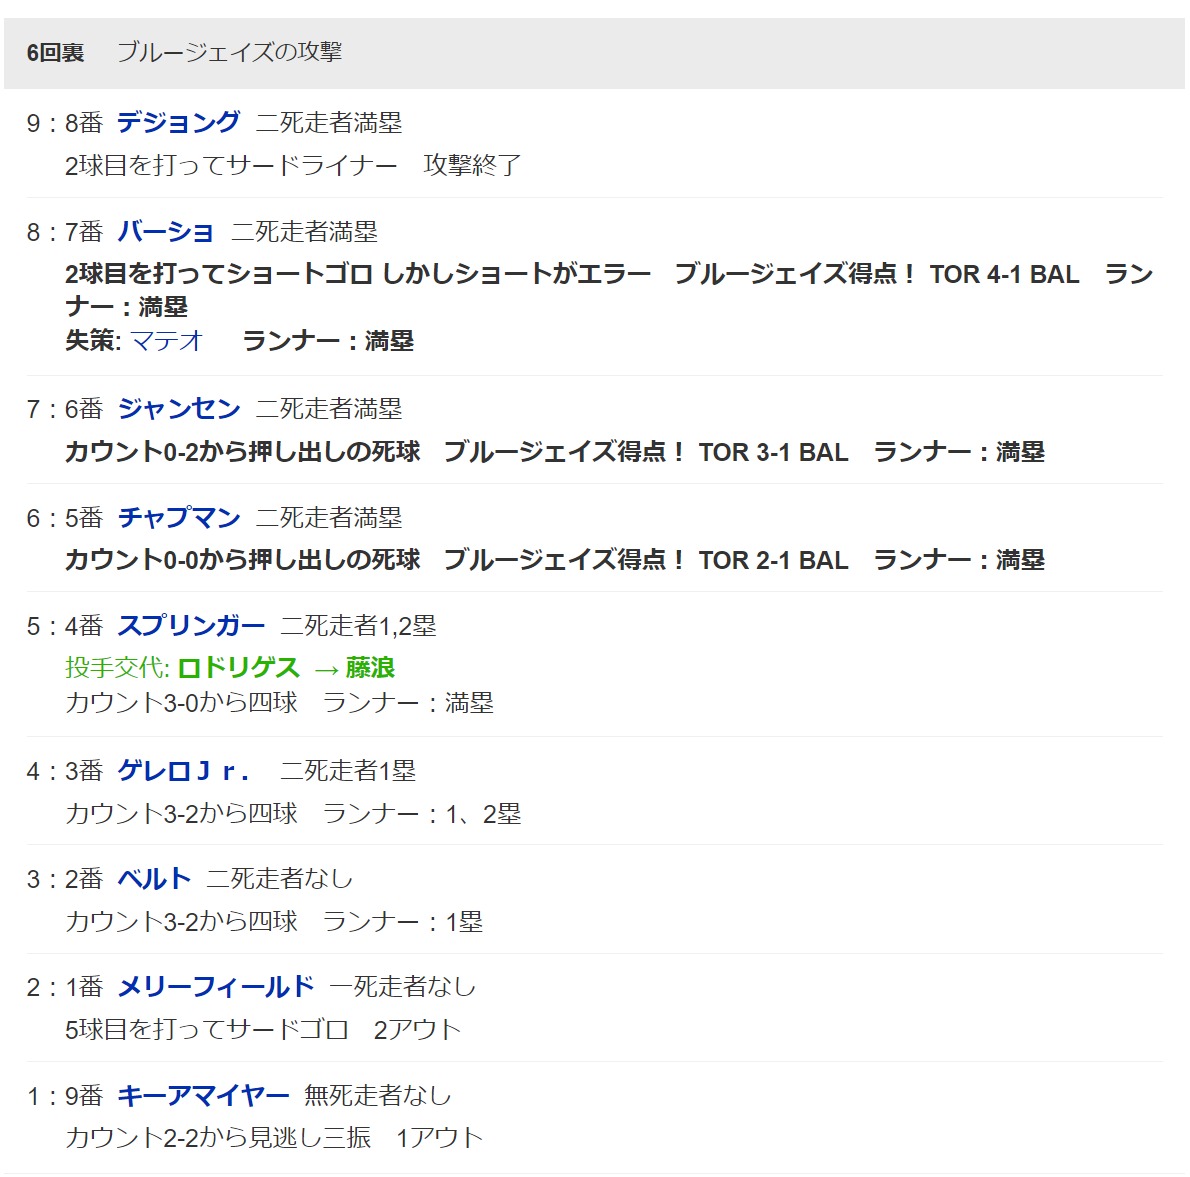The width and height of the screenshot is (1190, 1177).
Task: Open player link キーアマイヤー
Action: pyautogui.click(x=203, y=1096)
